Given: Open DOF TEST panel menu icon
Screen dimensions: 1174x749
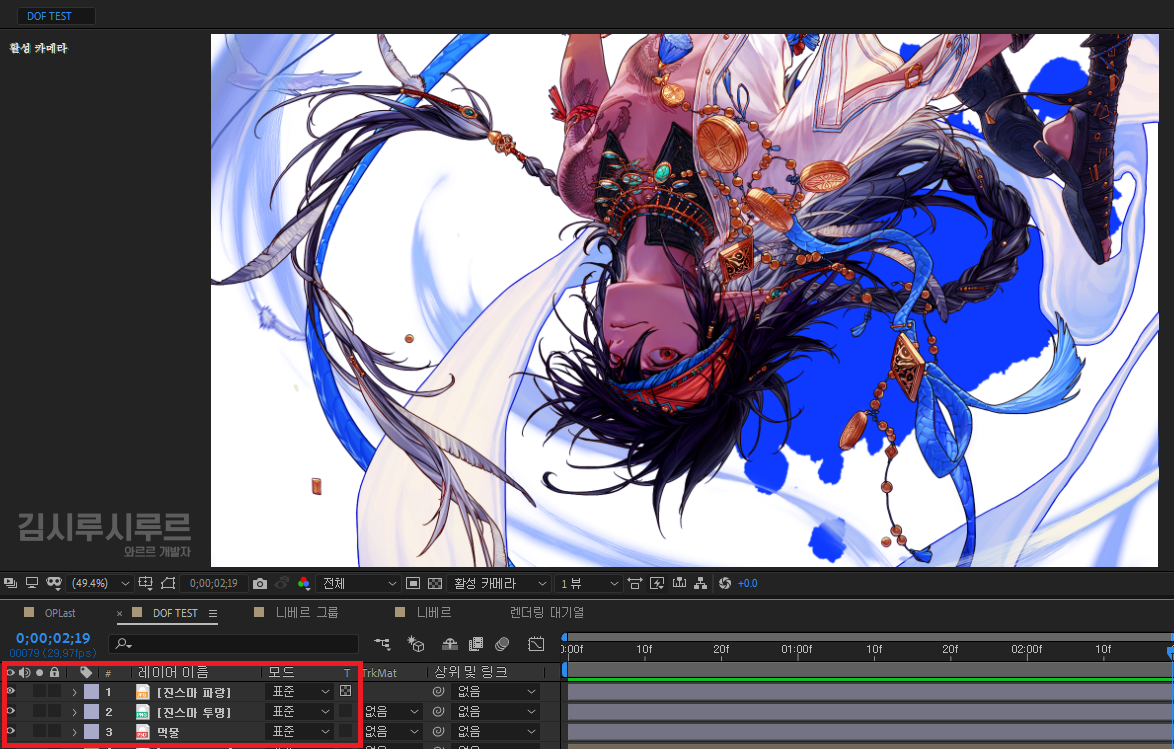Looking at the screenshot, I should (213, 613).
